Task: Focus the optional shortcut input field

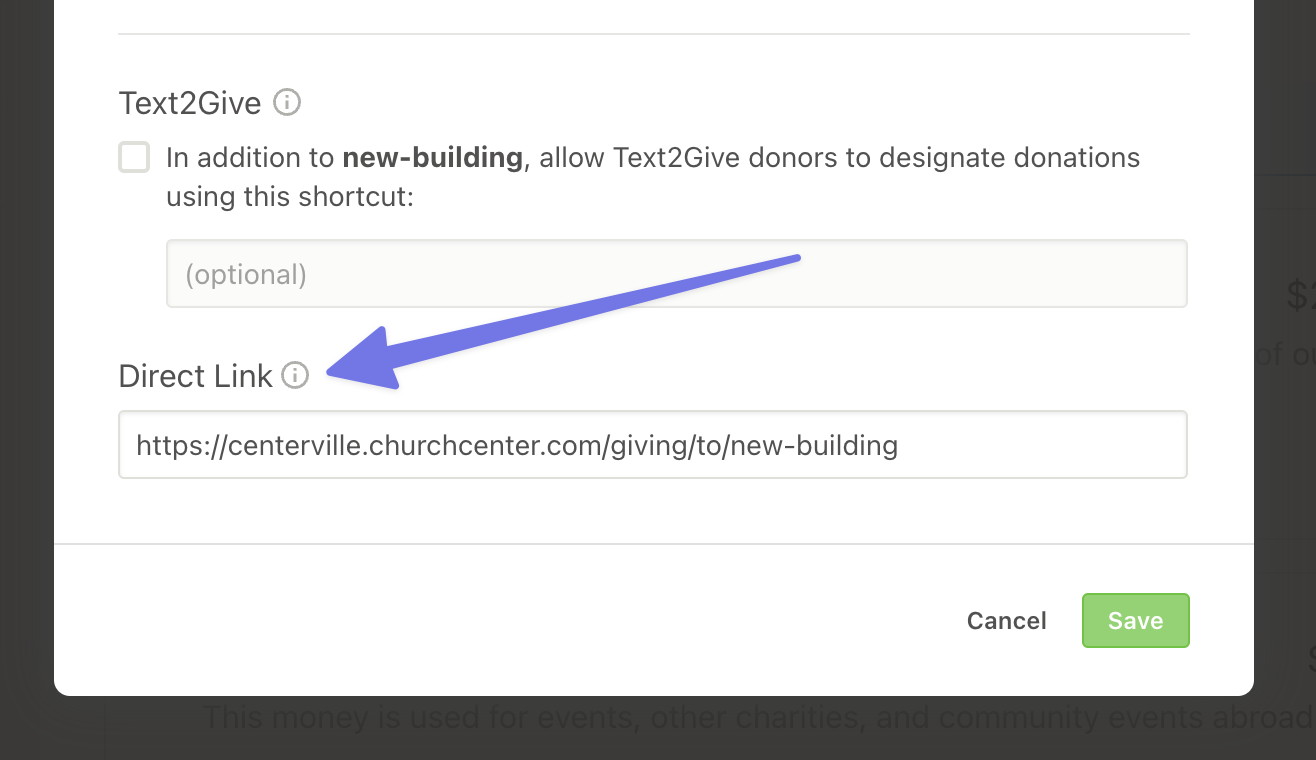Action: point(676,273)
